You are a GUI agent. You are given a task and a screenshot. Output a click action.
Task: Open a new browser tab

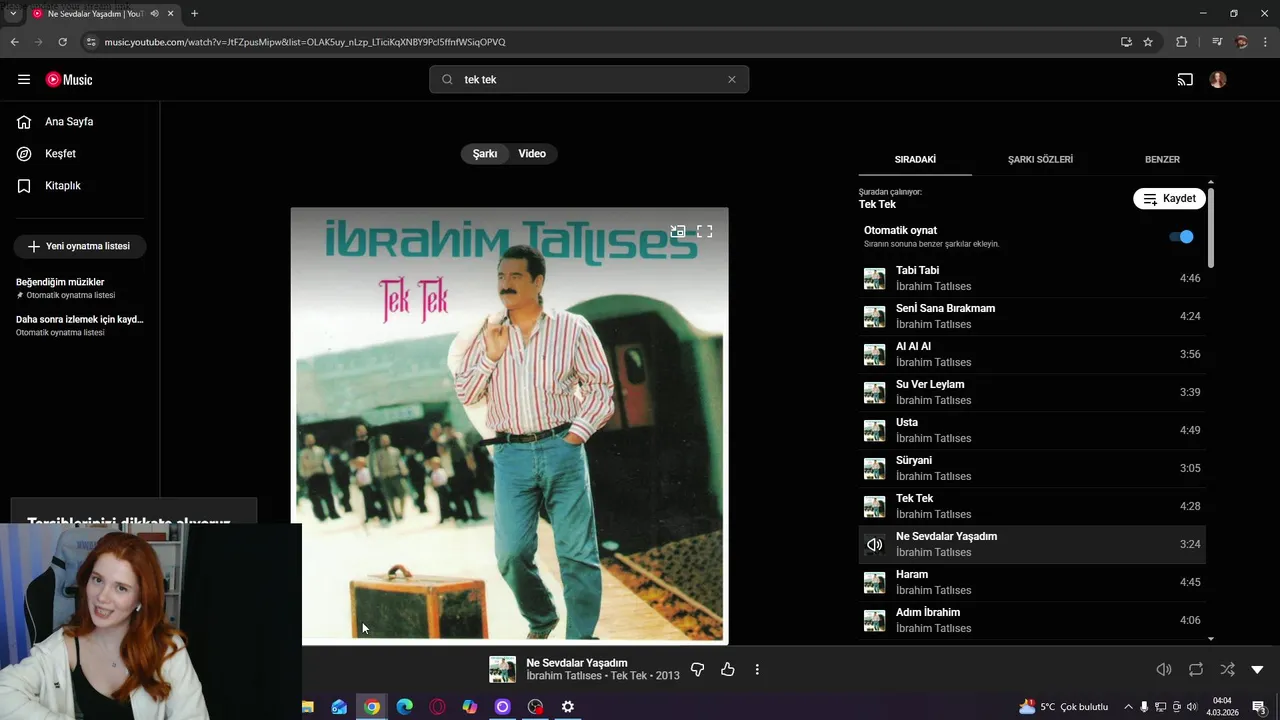tap(194, 13)
